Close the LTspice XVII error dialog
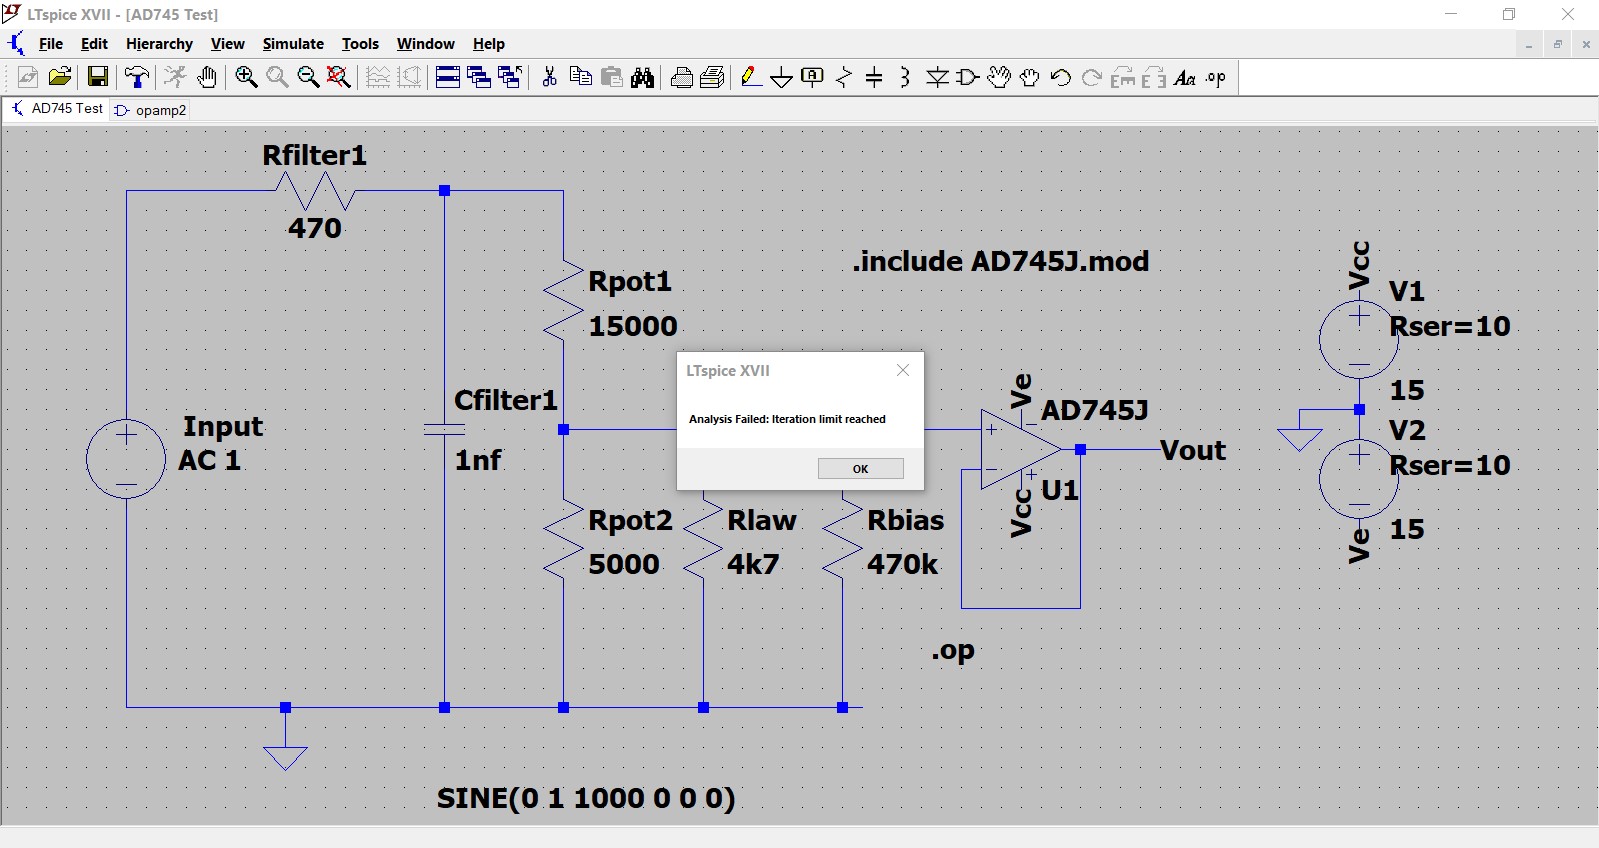 click(903, 370)
